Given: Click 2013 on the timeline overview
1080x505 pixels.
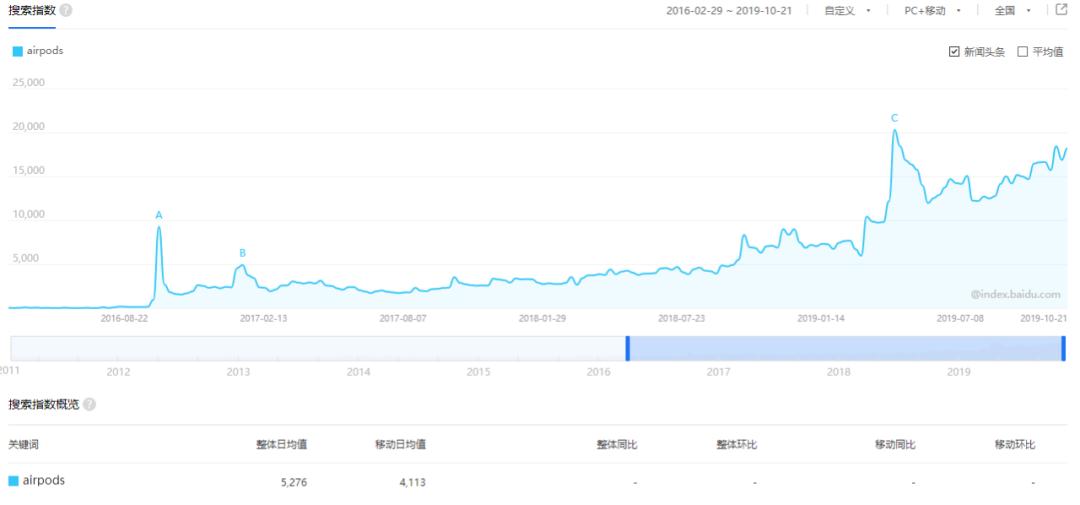Looking at the screenshot, I should click(x=238, y=372).
